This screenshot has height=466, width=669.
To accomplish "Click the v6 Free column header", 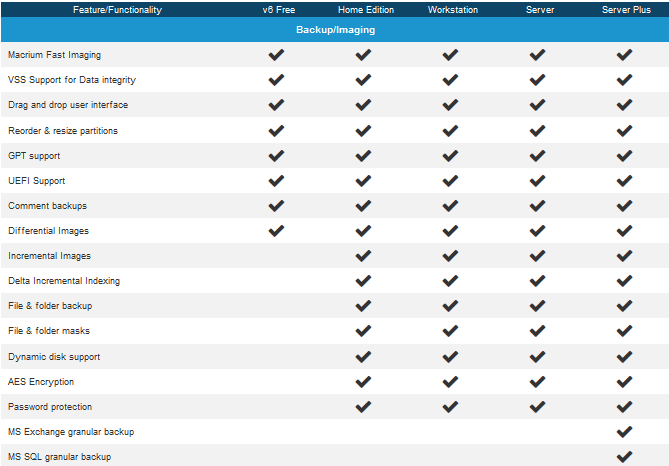I will [279, 10].
